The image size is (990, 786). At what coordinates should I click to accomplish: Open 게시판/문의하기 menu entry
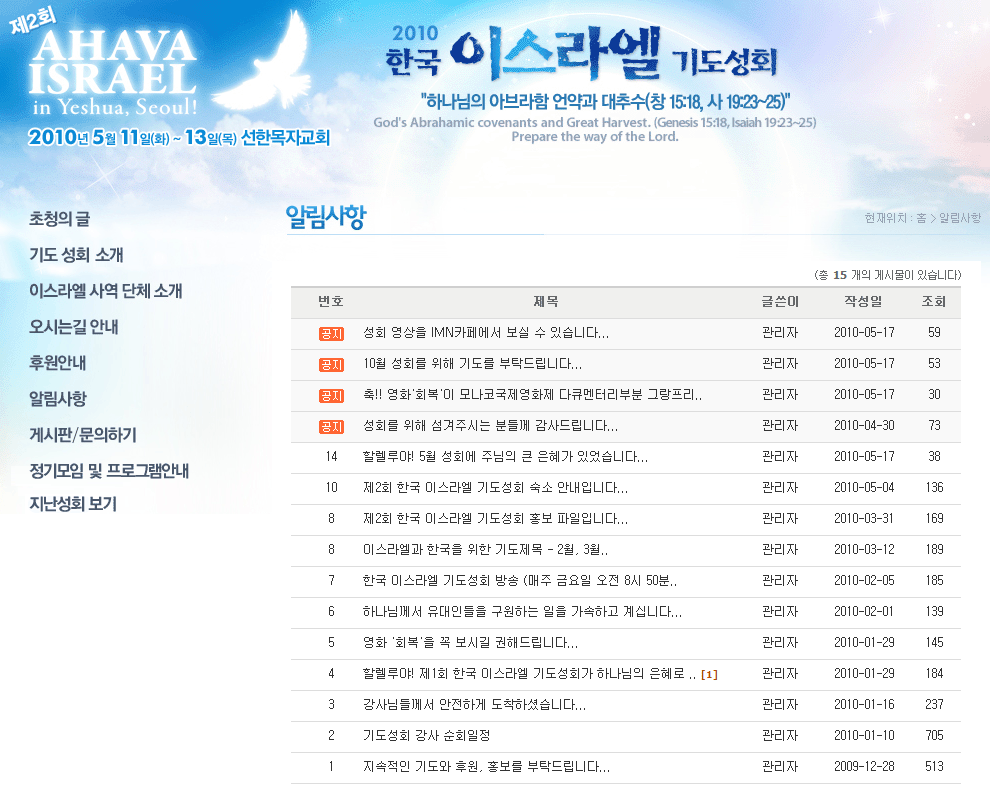click(83, 435)
